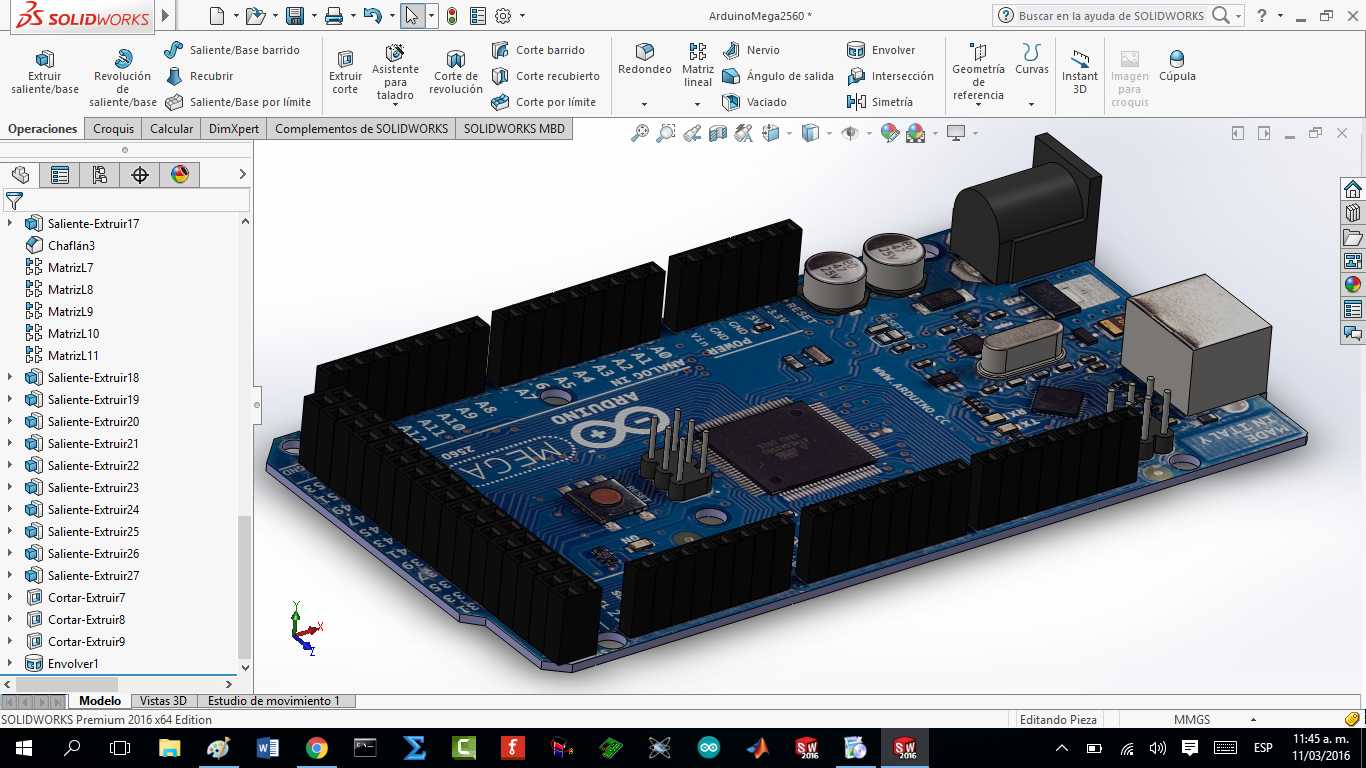
Task: Select the Cúpula dome tool
Action: click(1177, 66)
